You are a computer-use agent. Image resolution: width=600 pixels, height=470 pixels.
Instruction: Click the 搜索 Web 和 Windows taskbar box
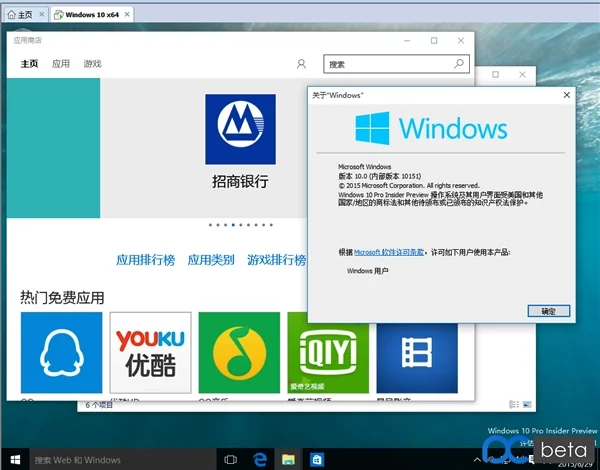click(122, 460)
